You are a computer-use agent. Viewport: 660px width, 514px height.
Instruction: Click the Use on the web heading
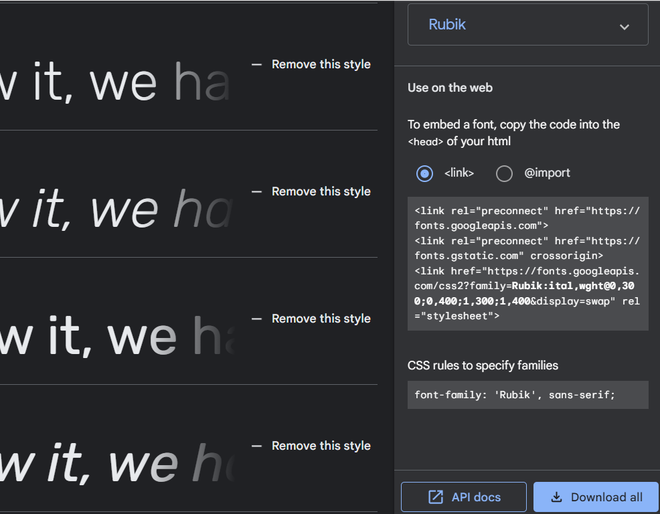click(450, 88)
